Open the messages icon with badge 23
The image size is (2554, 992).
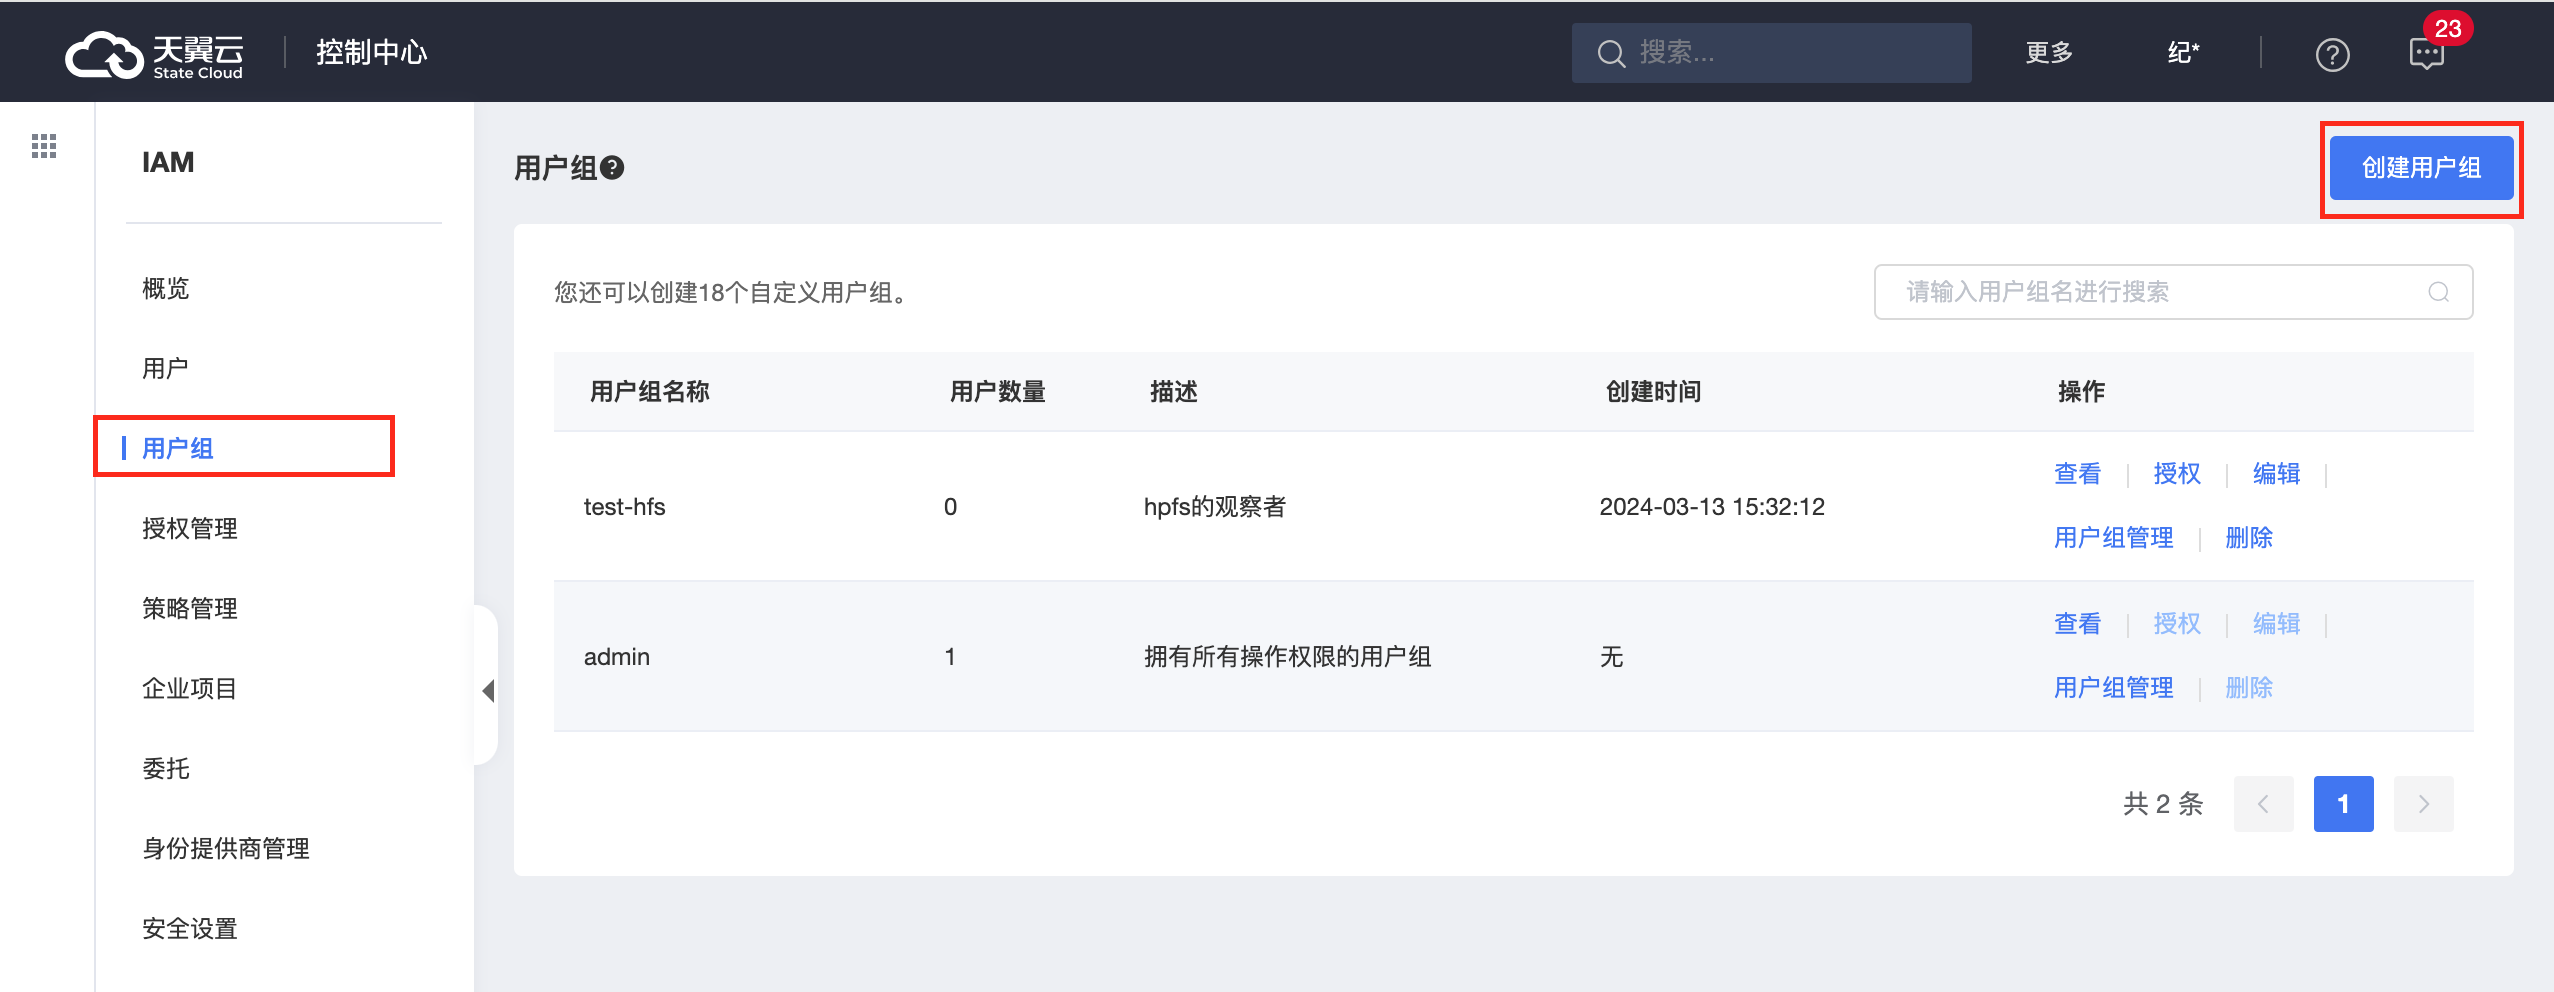2427,53
